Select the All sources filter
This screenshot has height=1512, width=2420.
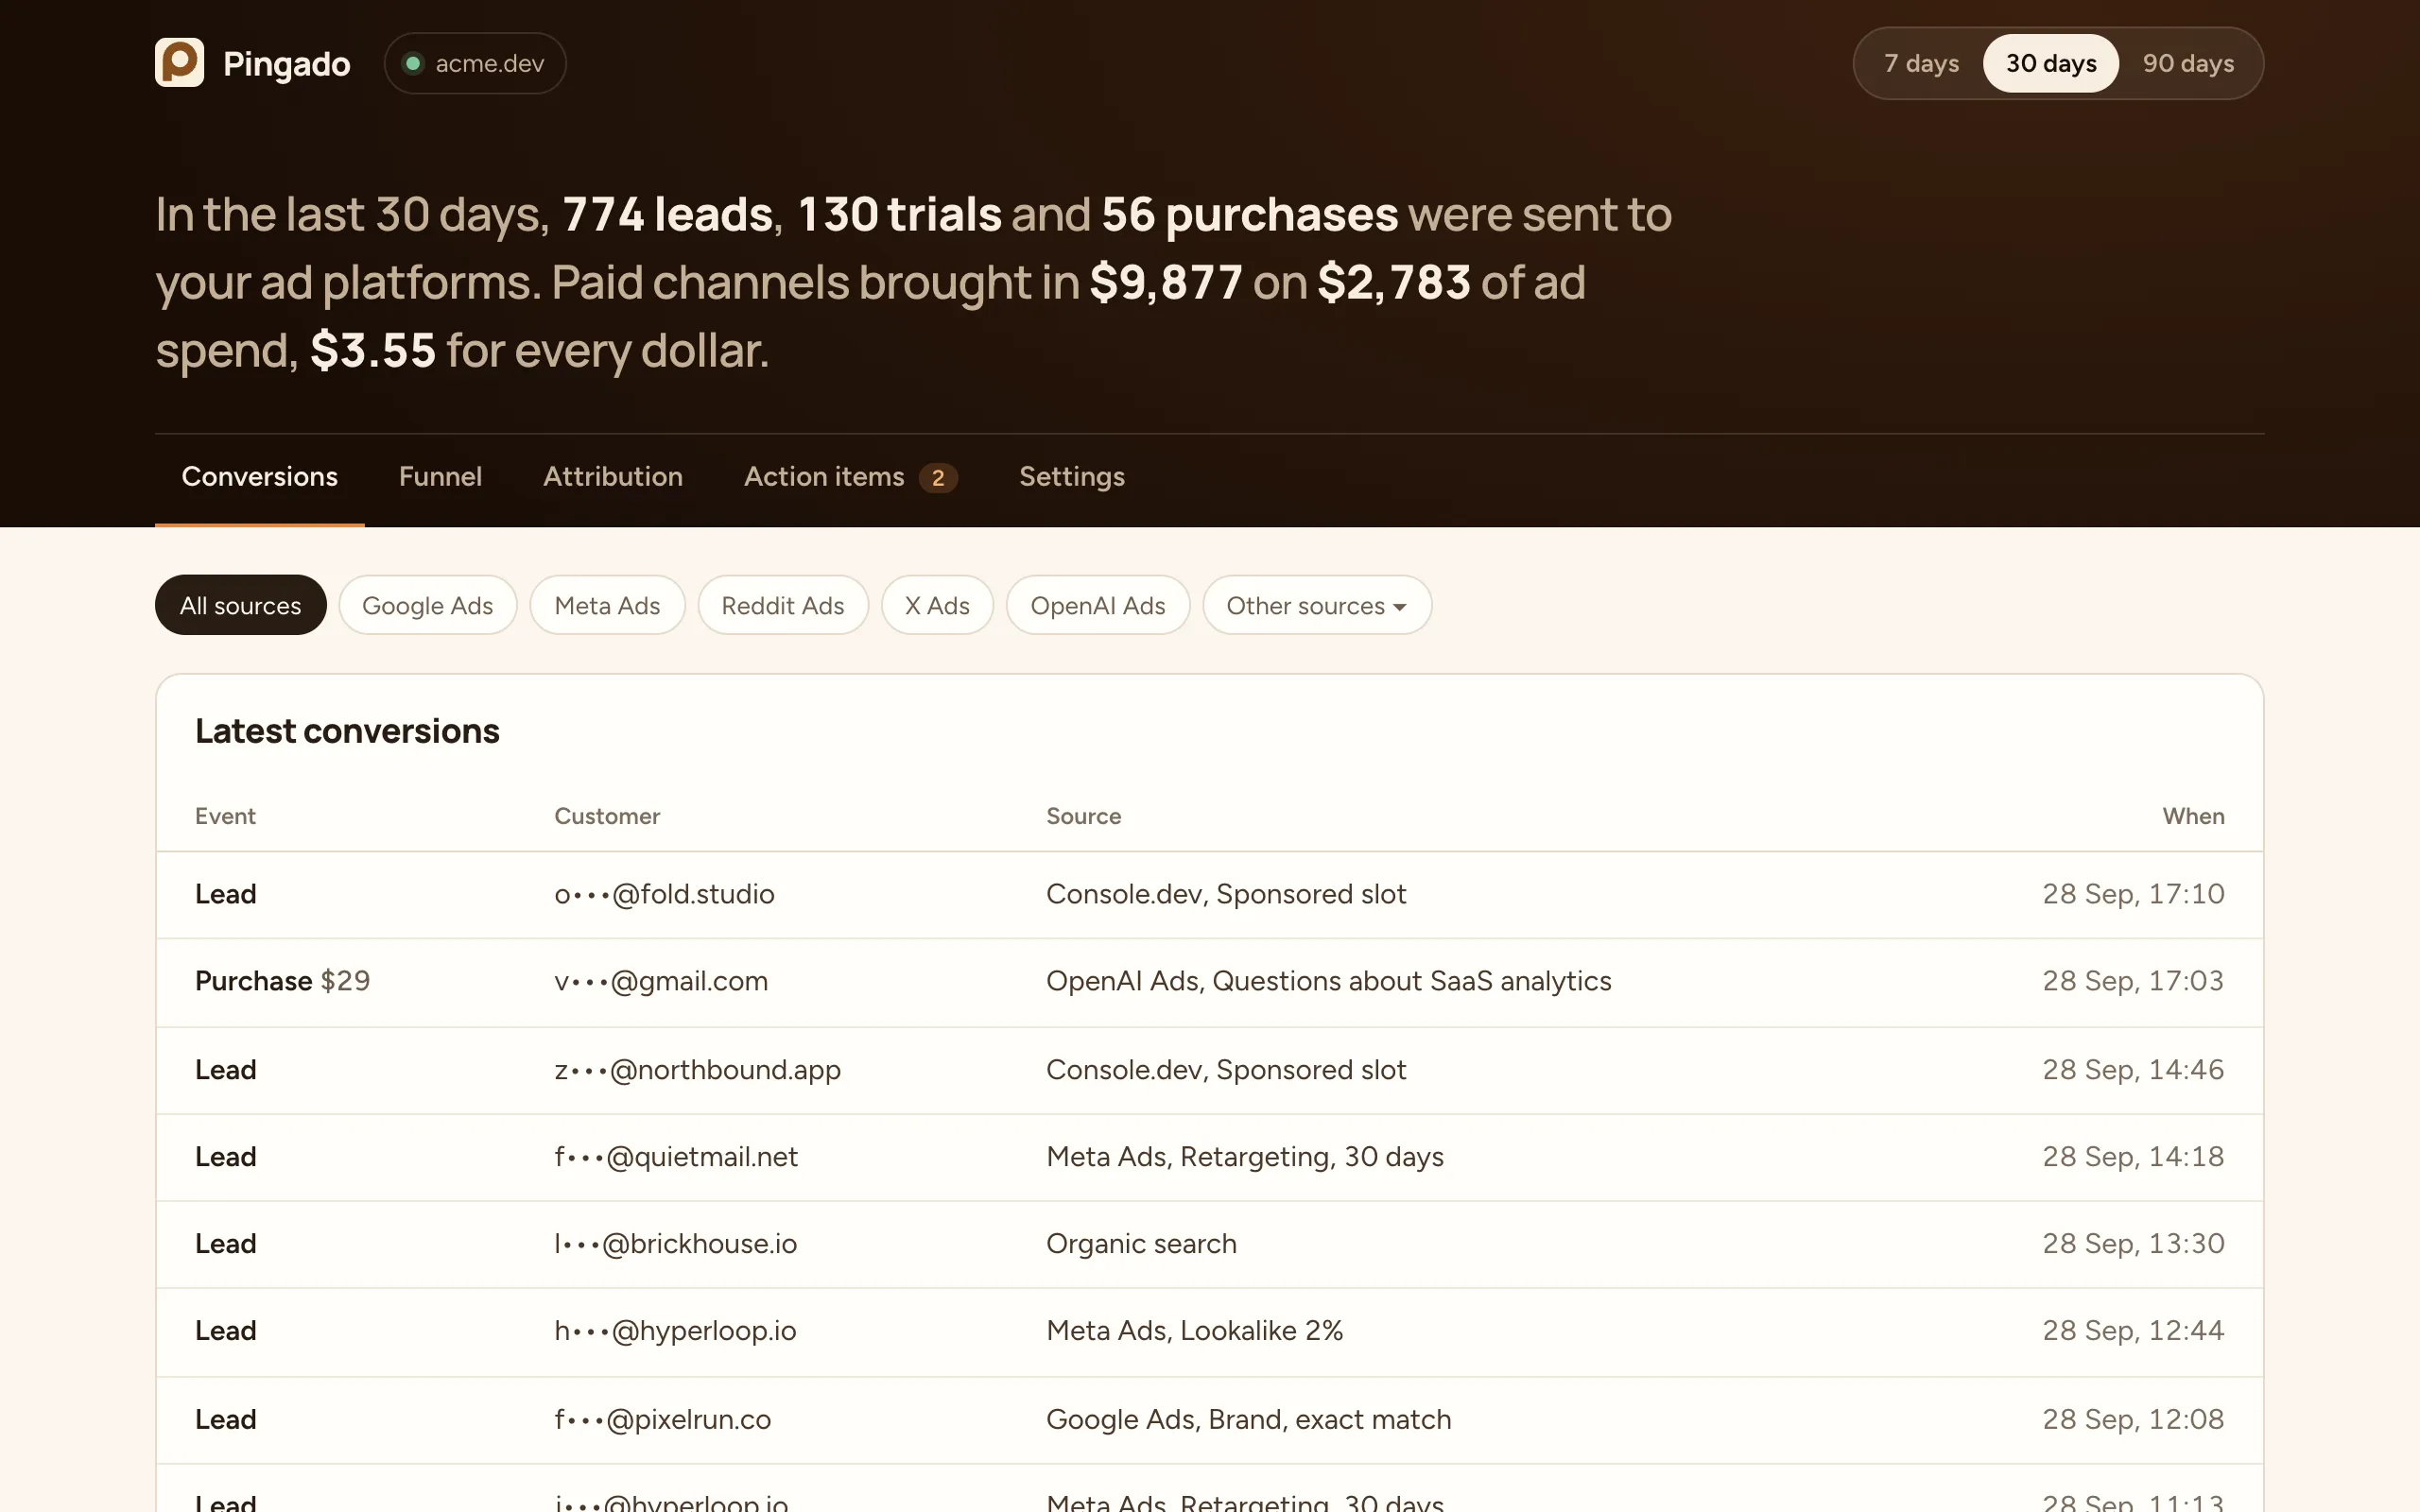[240, 605]
